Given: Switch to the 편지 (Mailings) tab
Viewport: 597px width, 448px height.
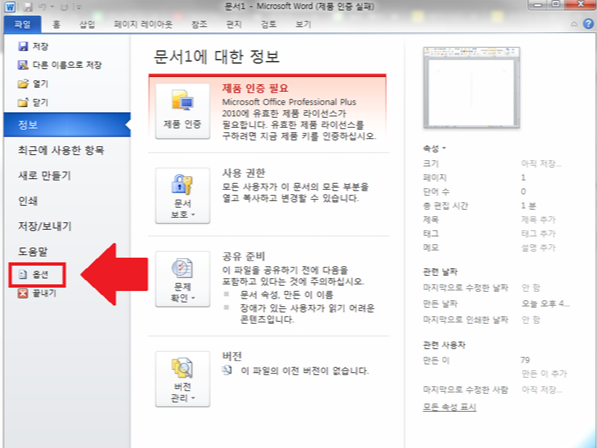Looking at the screenshot, I should tap(234, 25).
